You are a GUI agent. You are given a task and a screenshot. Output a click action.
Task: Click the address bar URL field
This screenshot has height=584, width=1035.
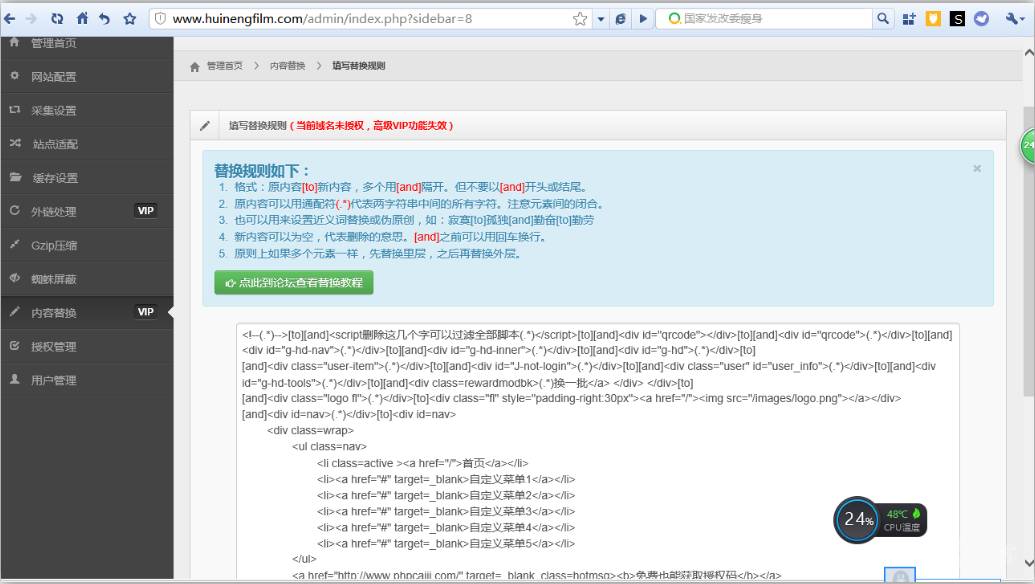tap(370, 18)
